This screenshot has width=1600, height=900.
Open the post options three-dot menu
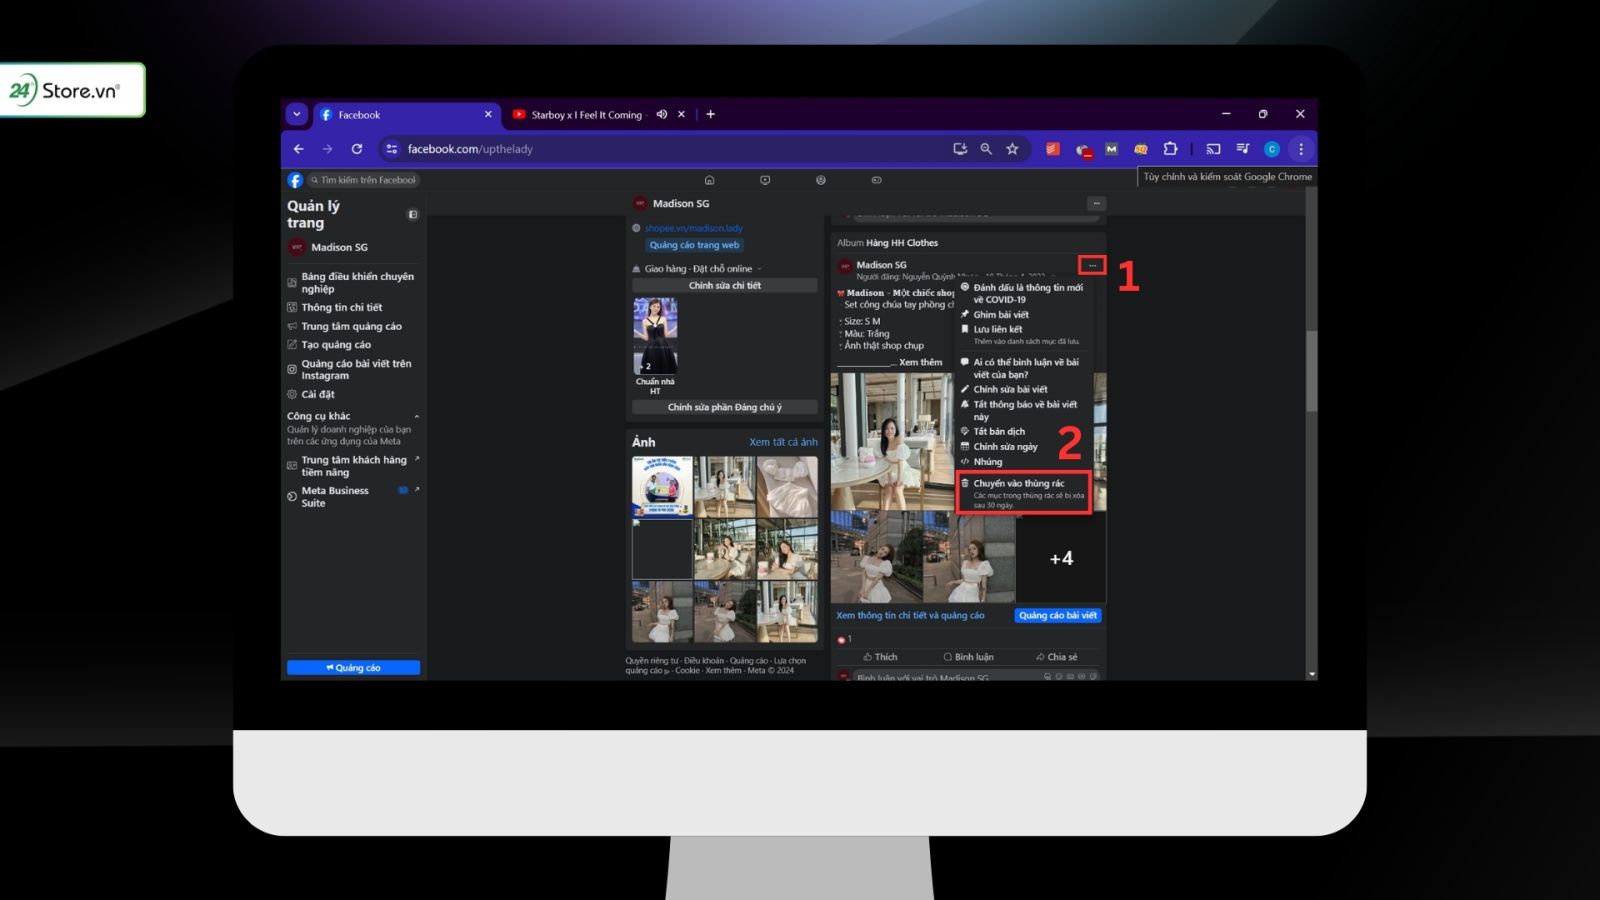click(x=1092, y=265)
